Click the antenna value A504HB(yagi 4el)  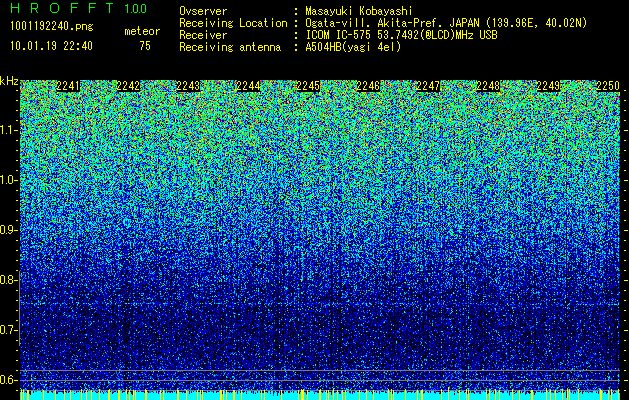[353, 47]
